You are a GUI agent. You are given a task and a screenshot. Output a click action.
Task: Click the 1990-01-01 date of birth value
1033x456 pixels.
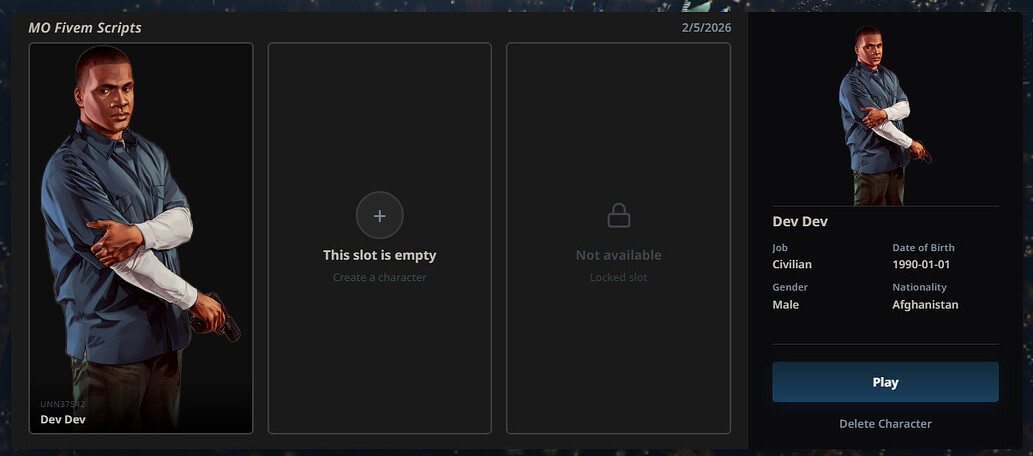point(921,264)
